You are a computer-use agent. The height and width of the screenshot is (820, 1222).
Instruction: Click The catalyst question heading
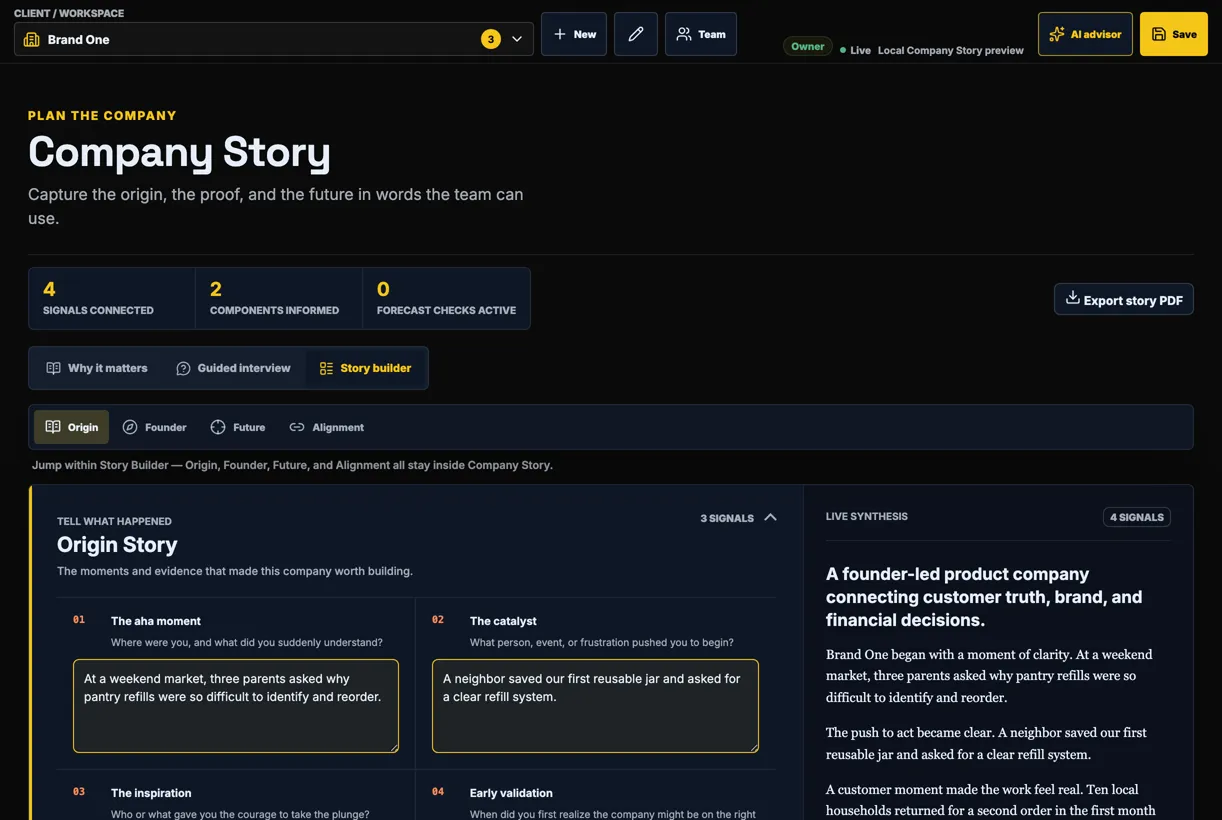pos(503,621)
